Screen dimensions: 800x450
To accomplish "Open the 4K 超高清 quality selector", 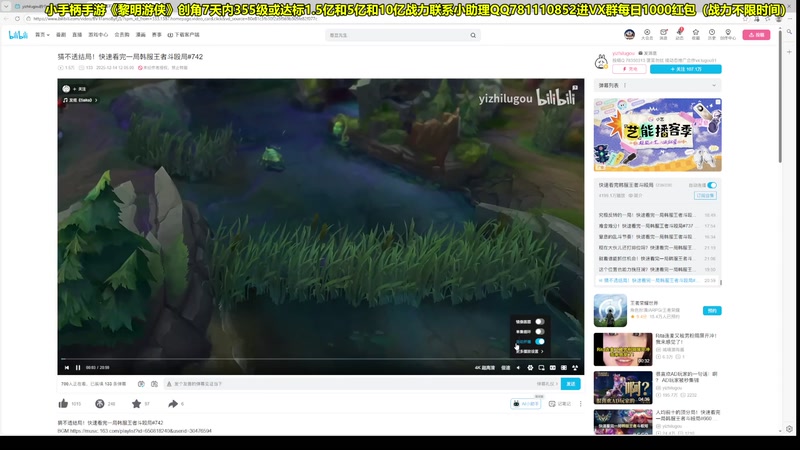I will (484, 367).
